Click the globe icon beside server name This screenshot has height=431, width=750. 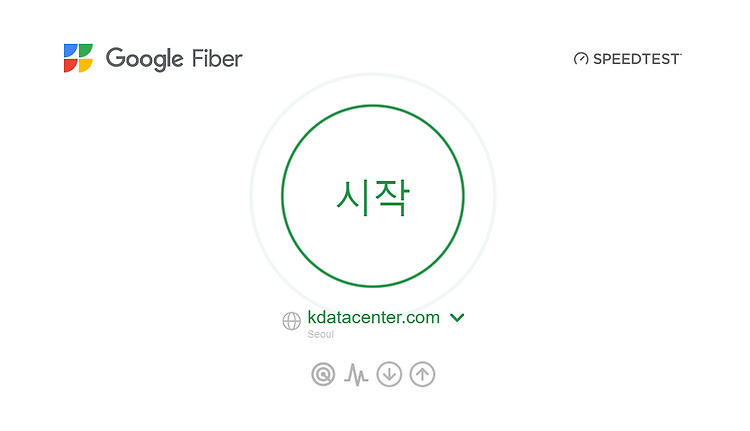291,321
